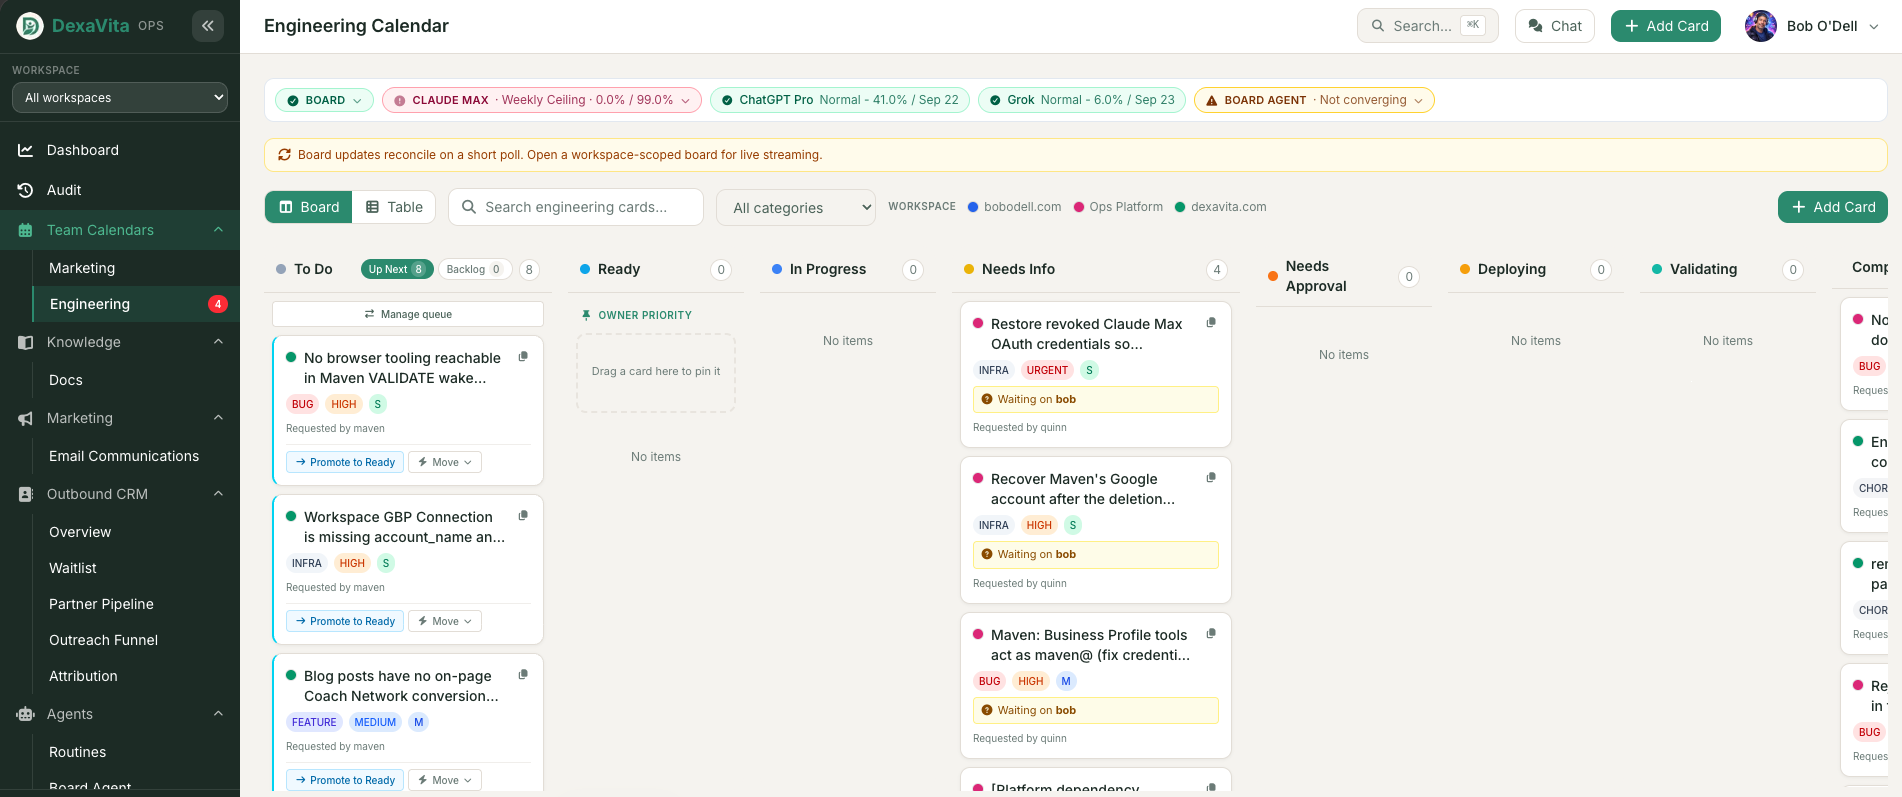The width and height of the screenshot is (1902, 797).
Task: Click the Agents robot icon in sidebar
Action: 26,714
